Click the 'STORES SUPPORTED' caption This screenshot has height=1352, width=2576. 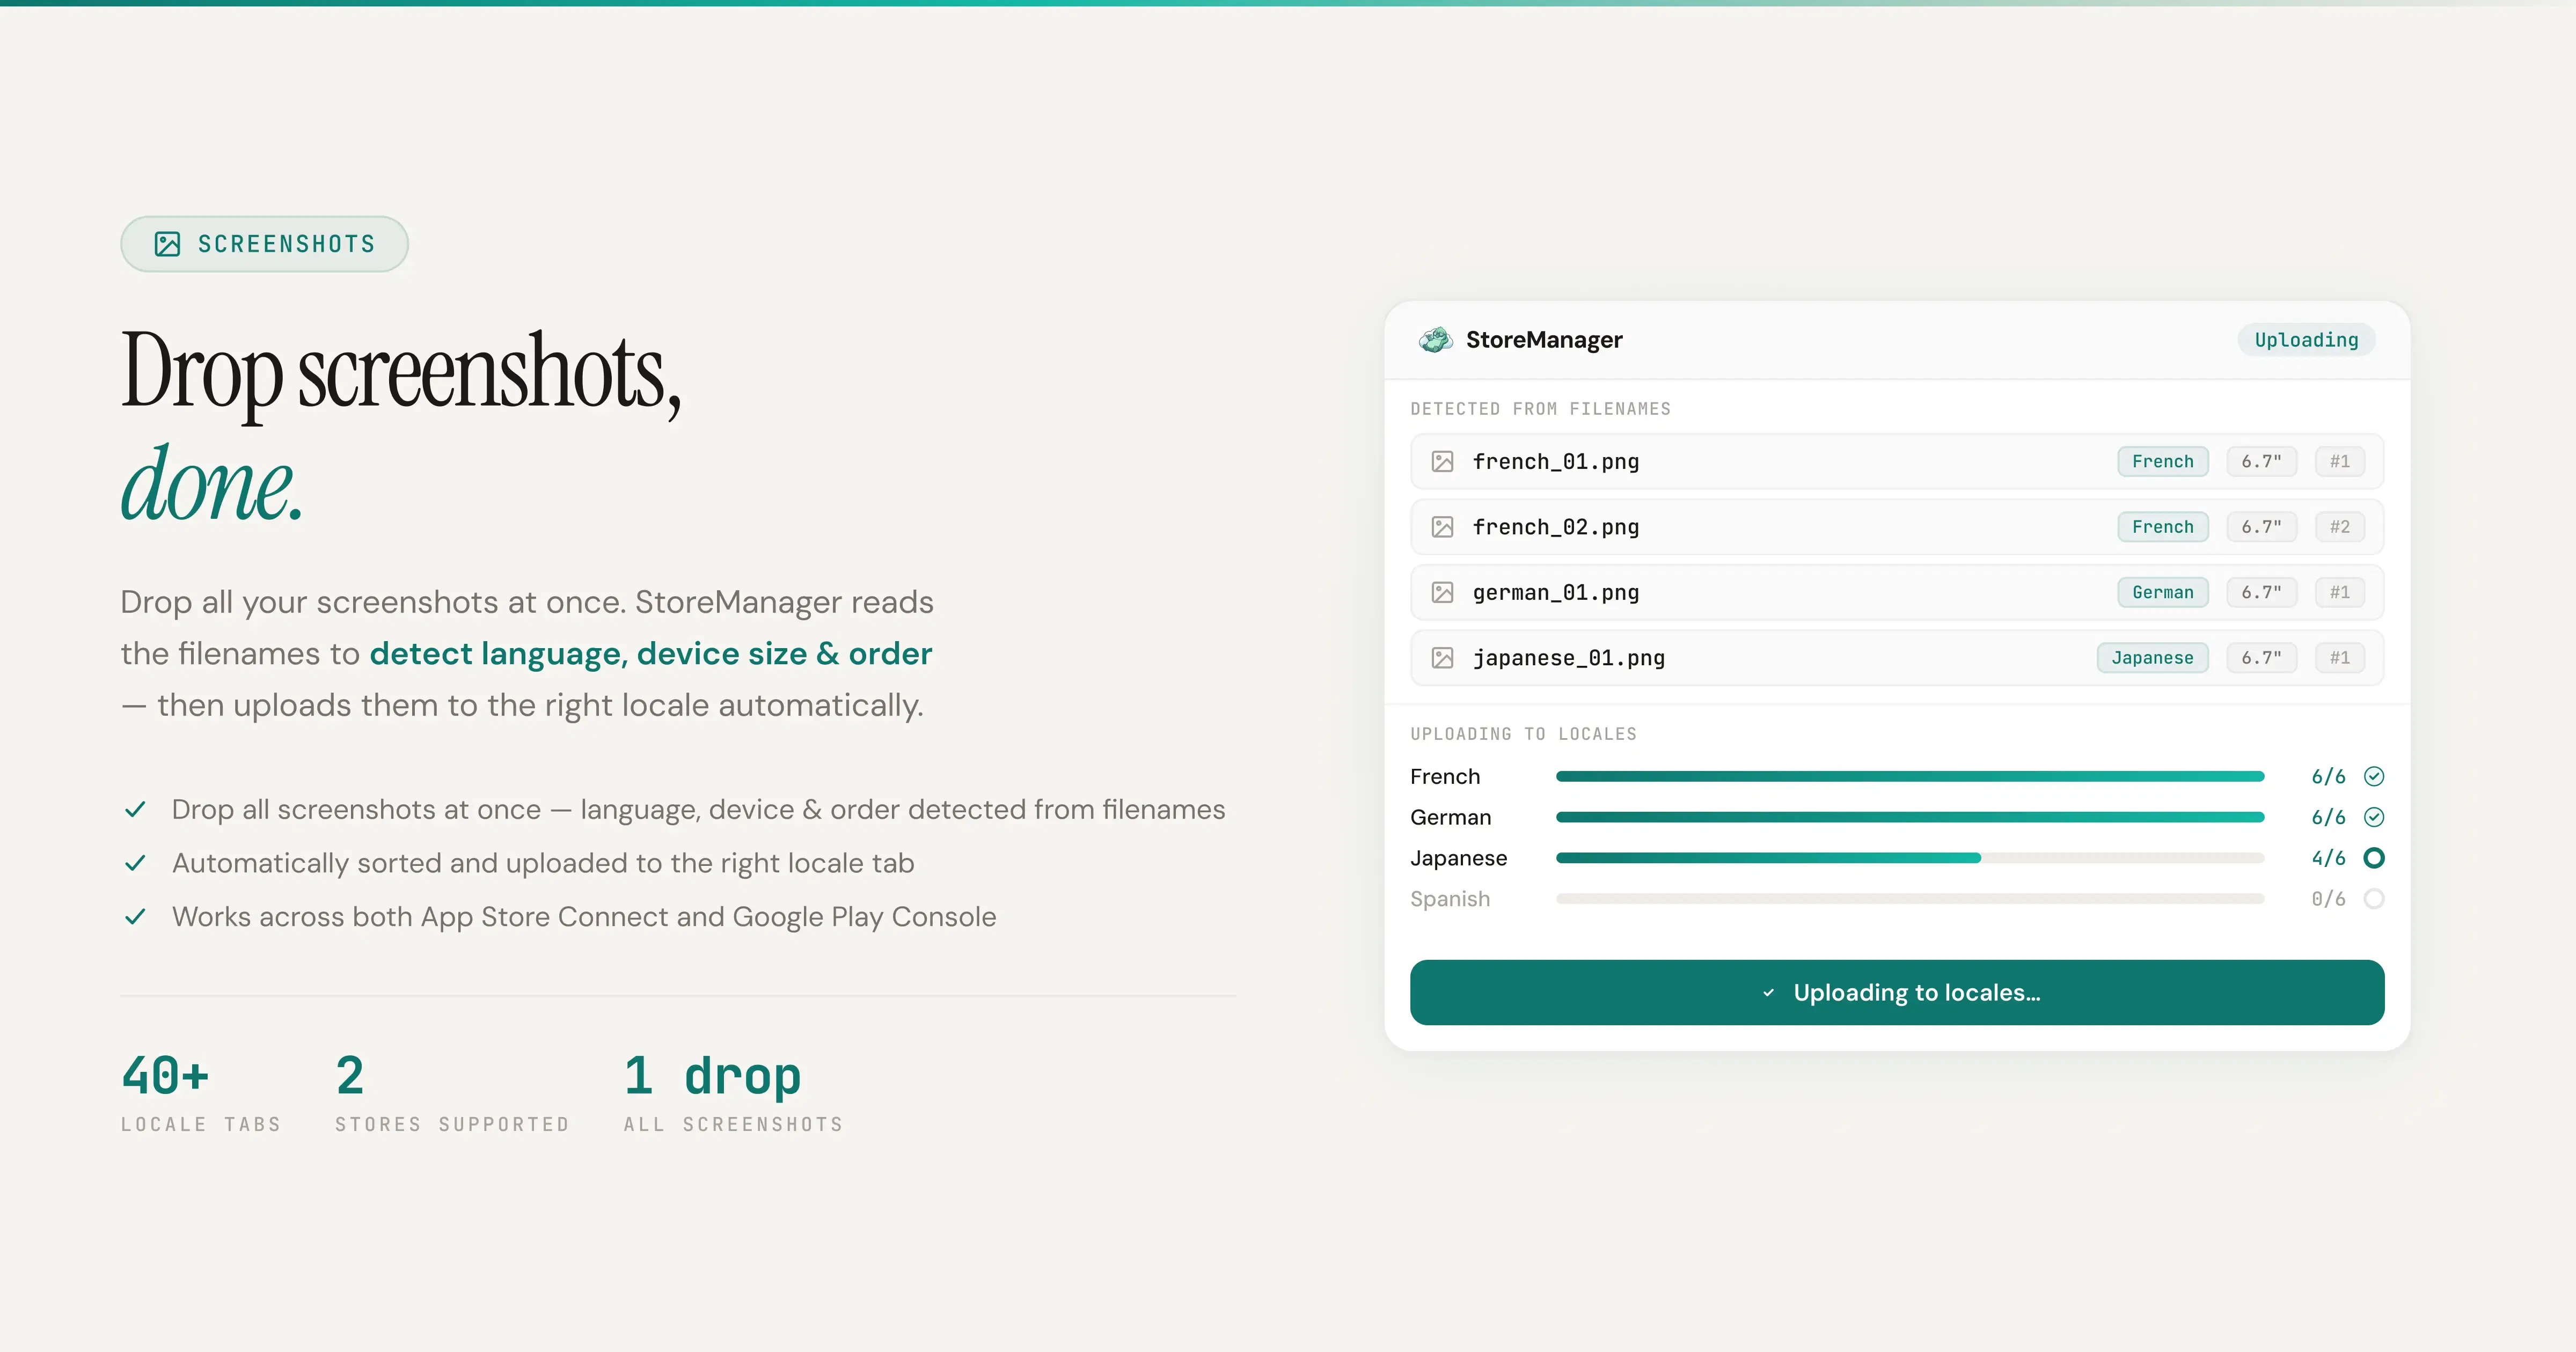click(452, 1125)
